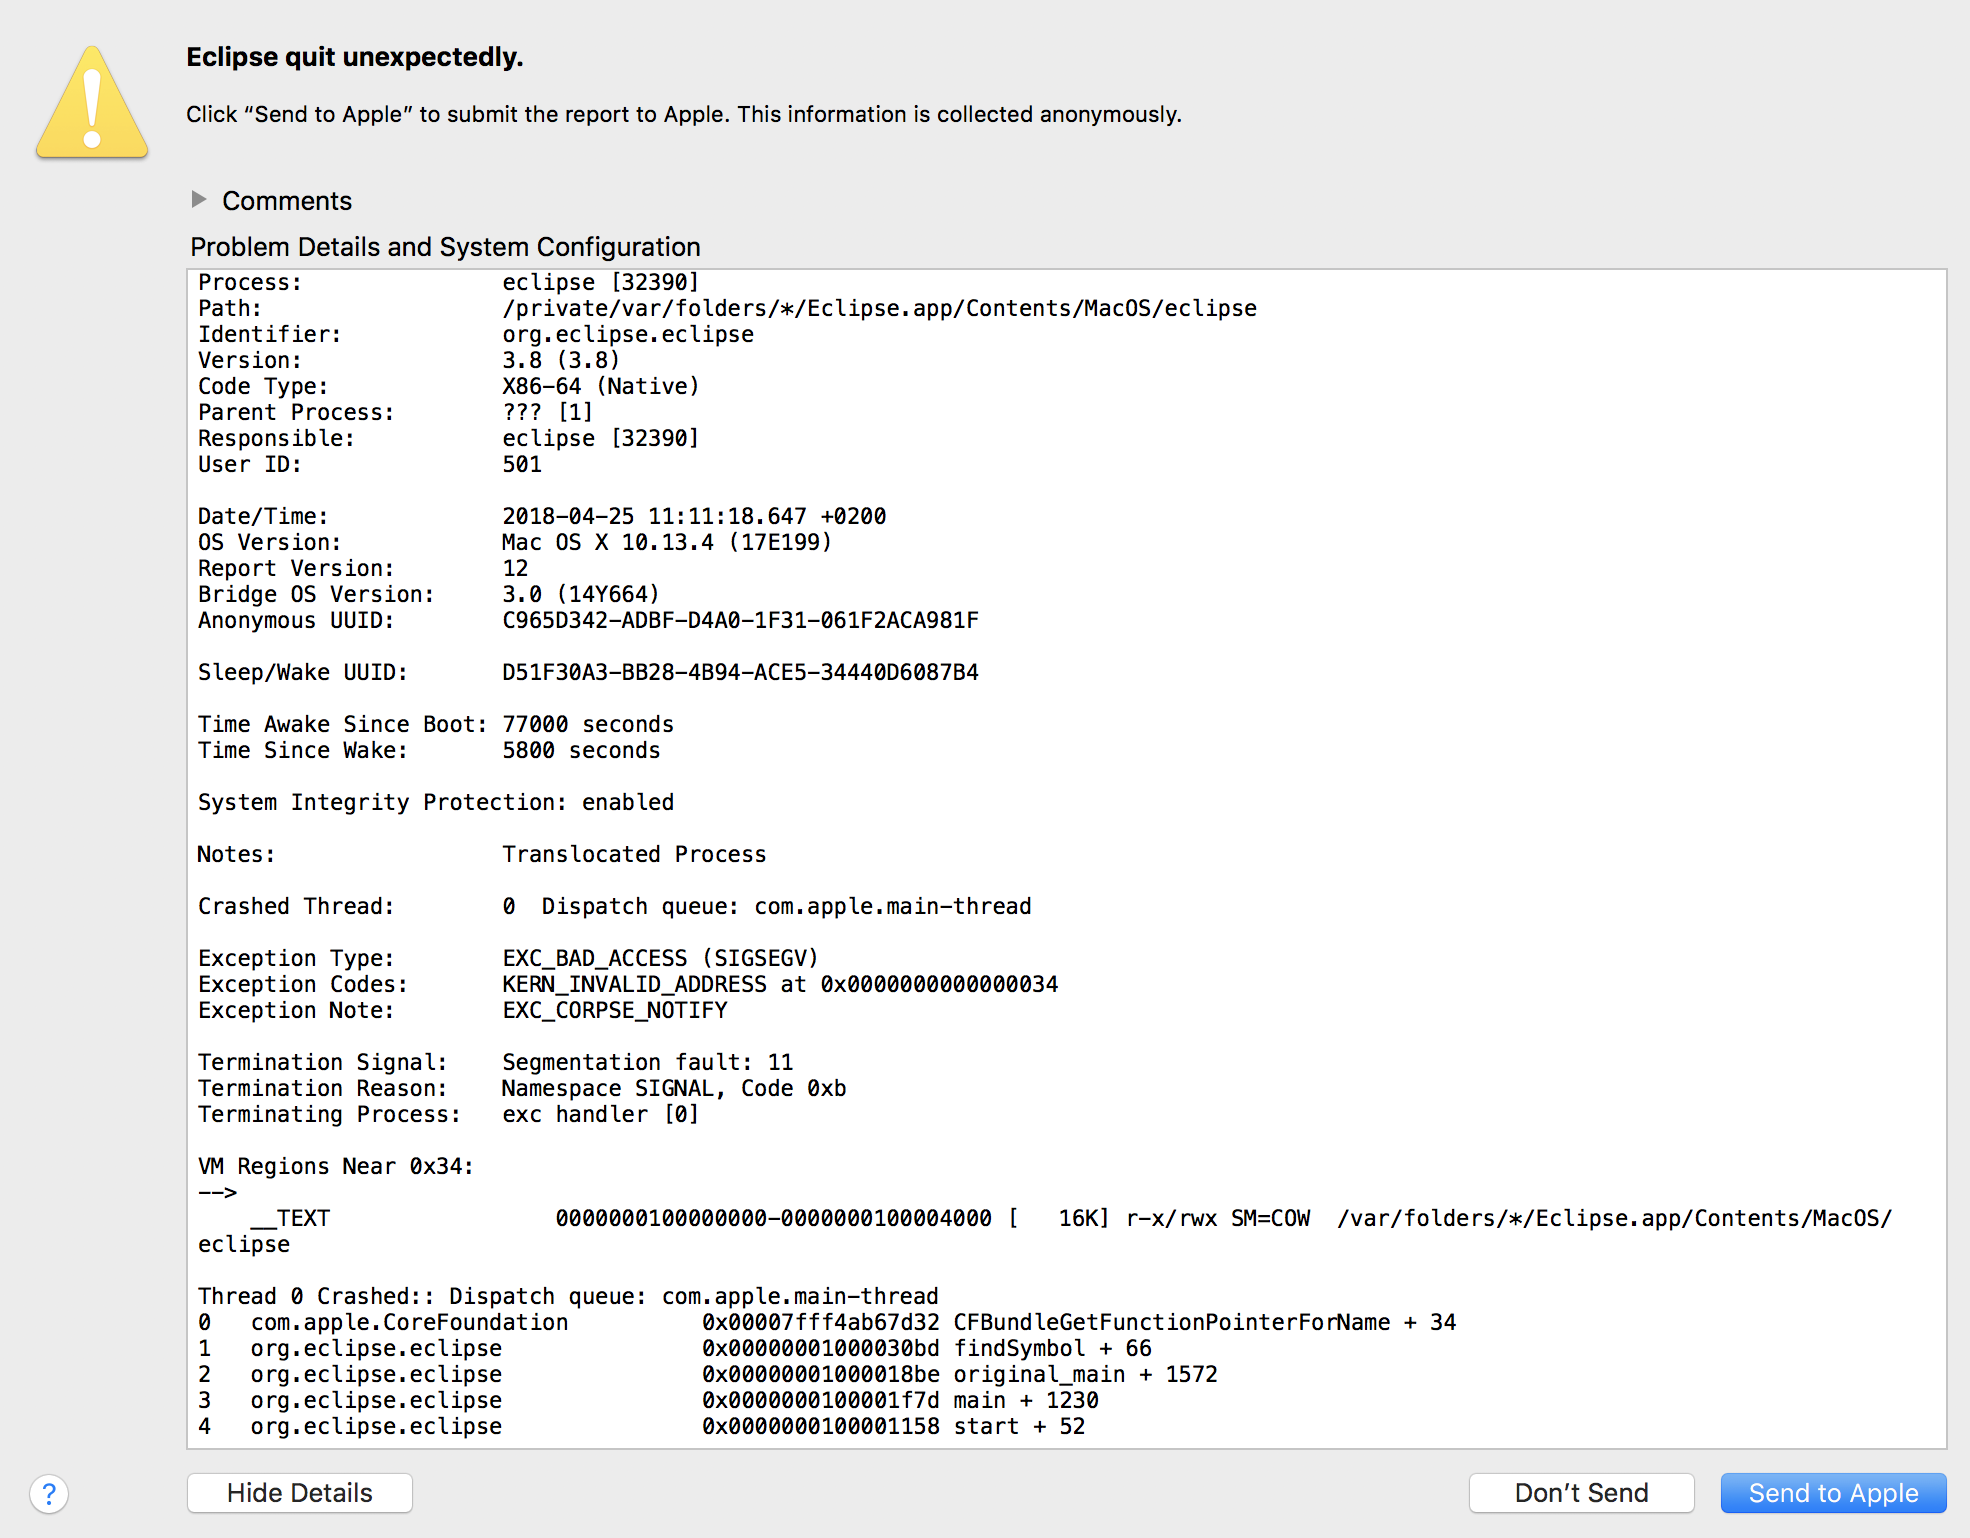Click the Don't Send button
The height and width of the screenshot is (1538, 1970).
pos(1580,1493)
